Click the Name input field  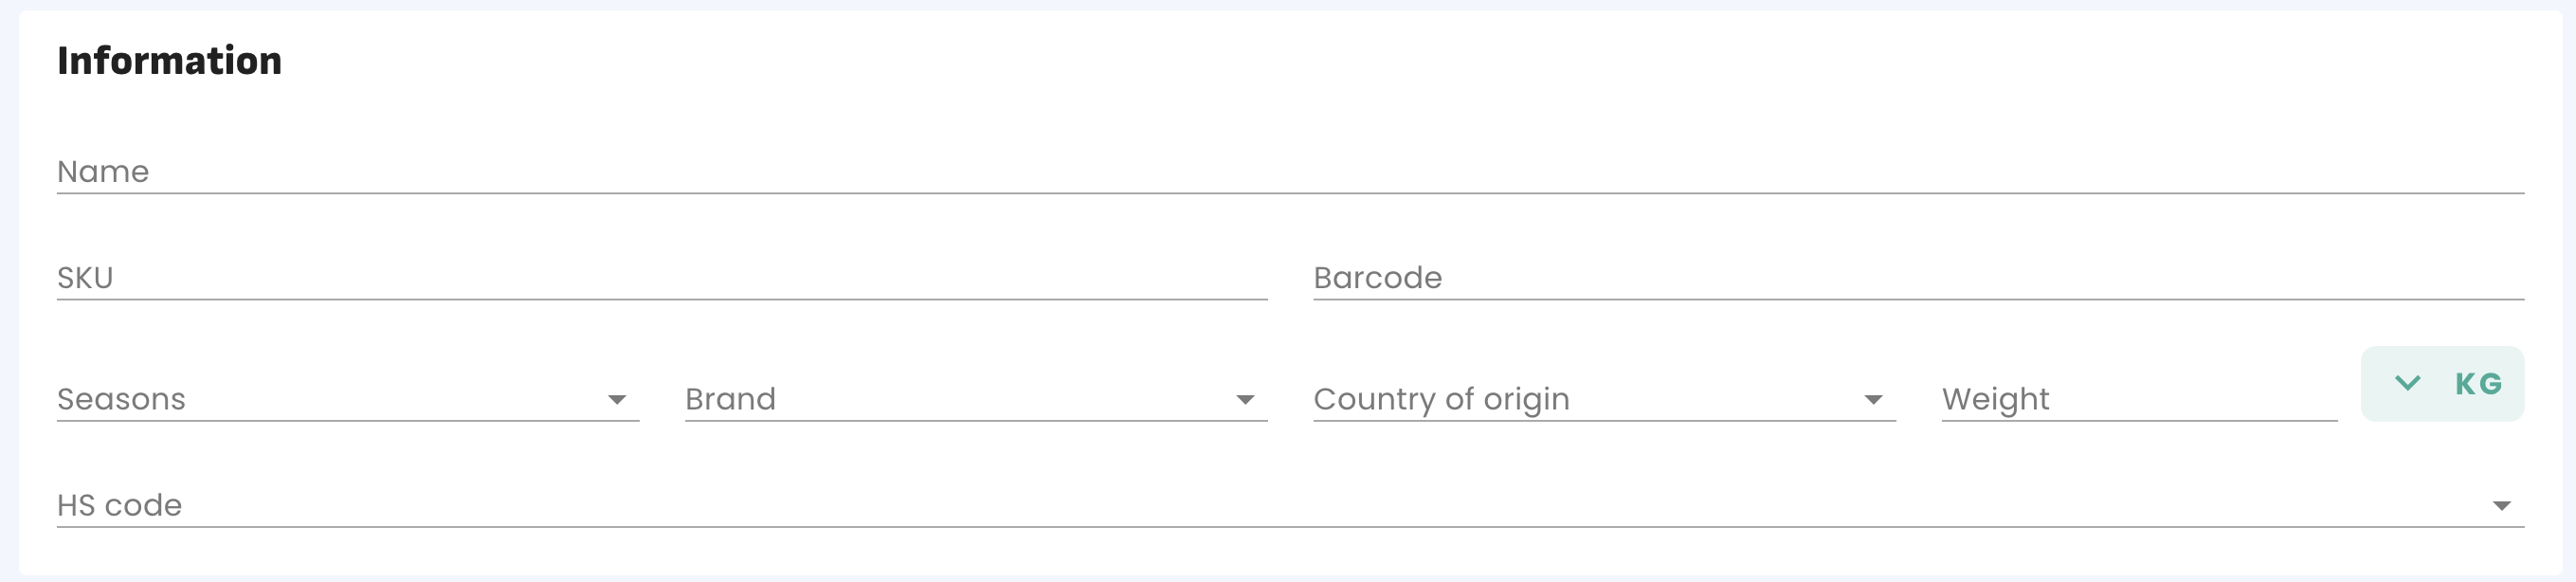coord(1290,172)
